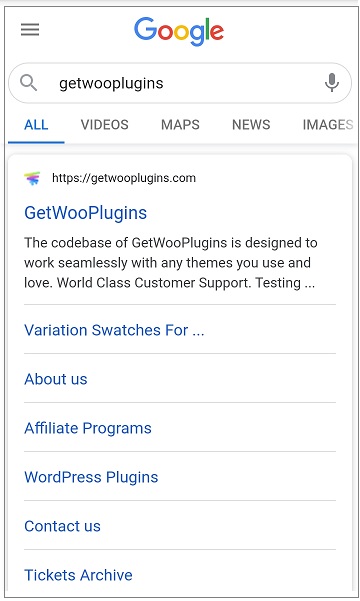Viewport: 360px width, 601px height.
Task: Click the https://getwooplugins.com URL
Action: coord(124,178)
